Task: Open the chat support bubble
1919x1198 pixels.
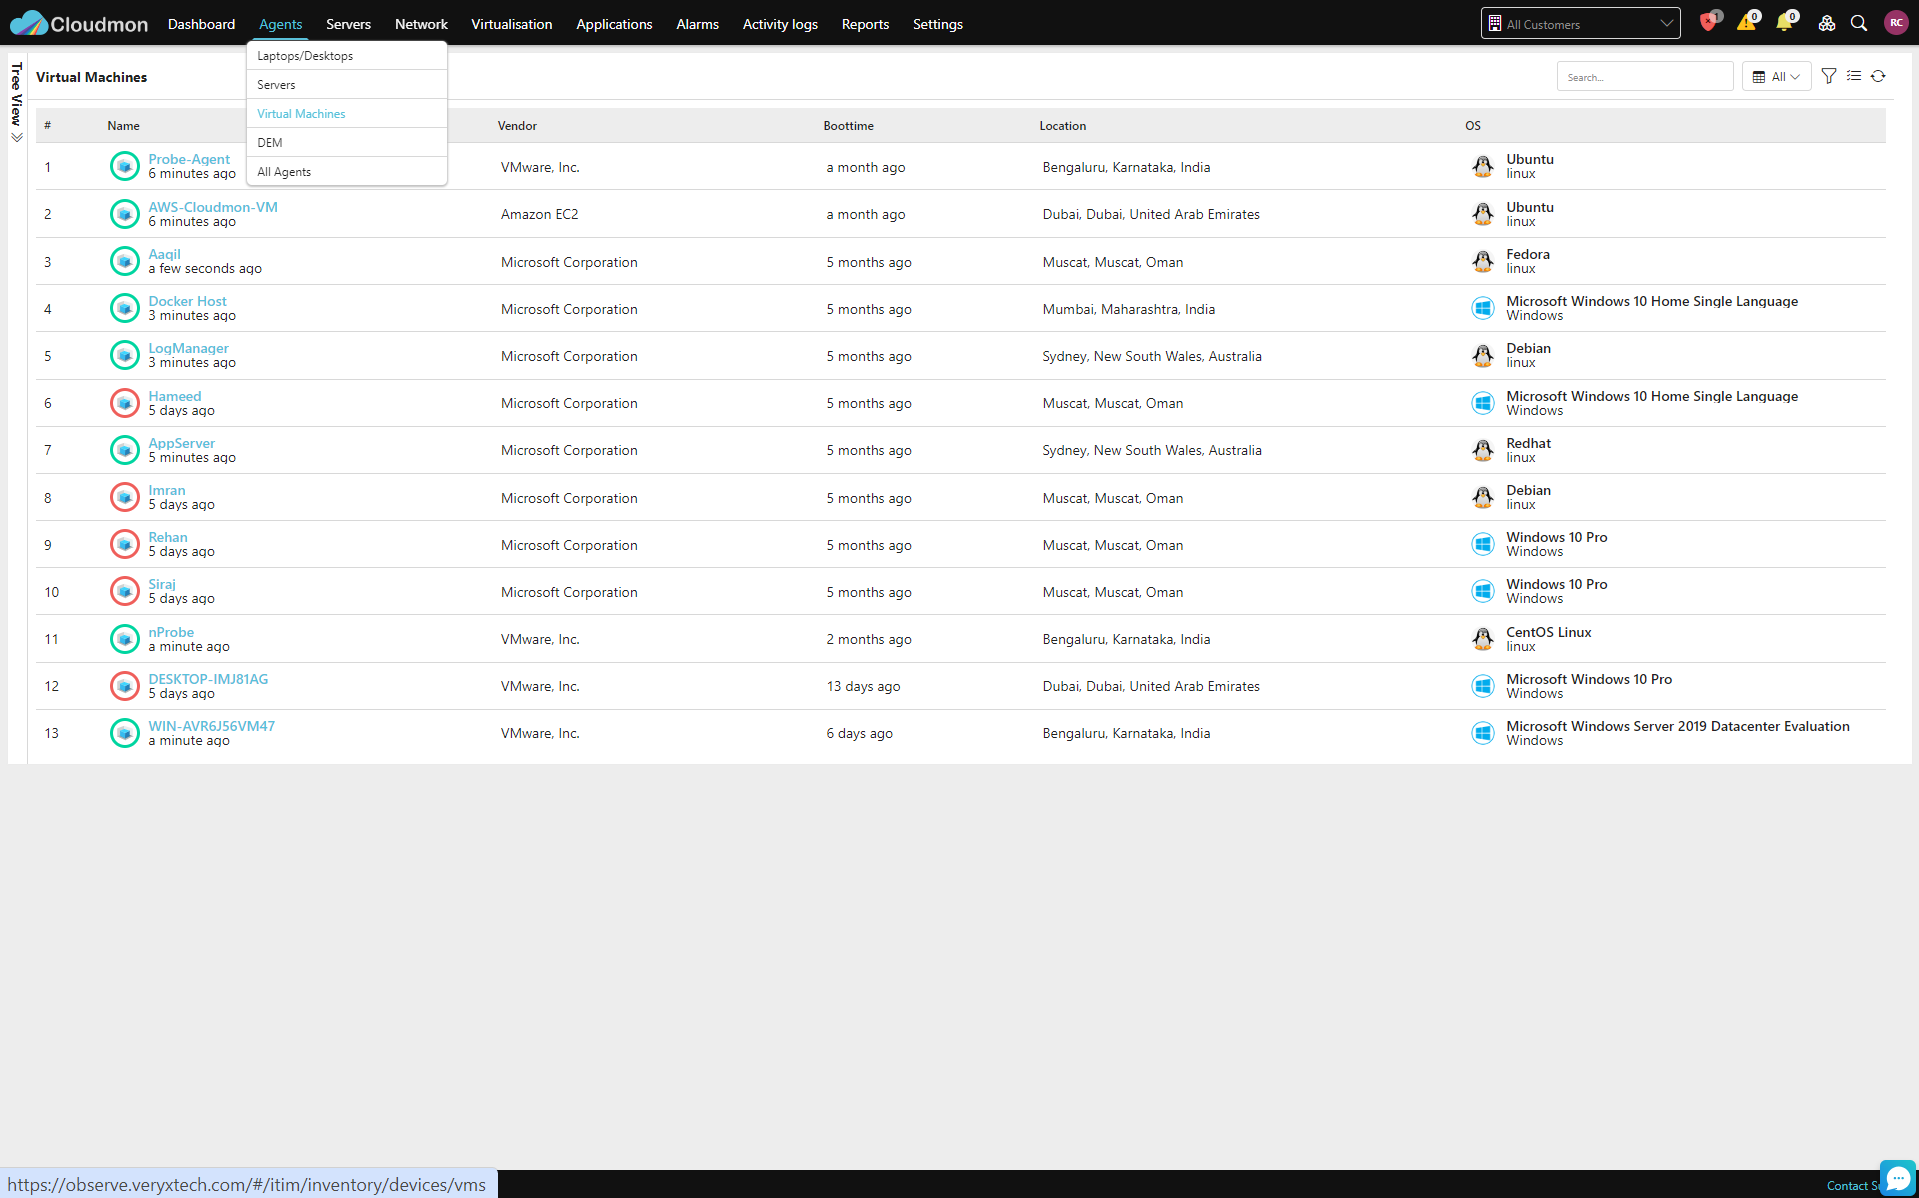Action: tap(1897, 1178)
